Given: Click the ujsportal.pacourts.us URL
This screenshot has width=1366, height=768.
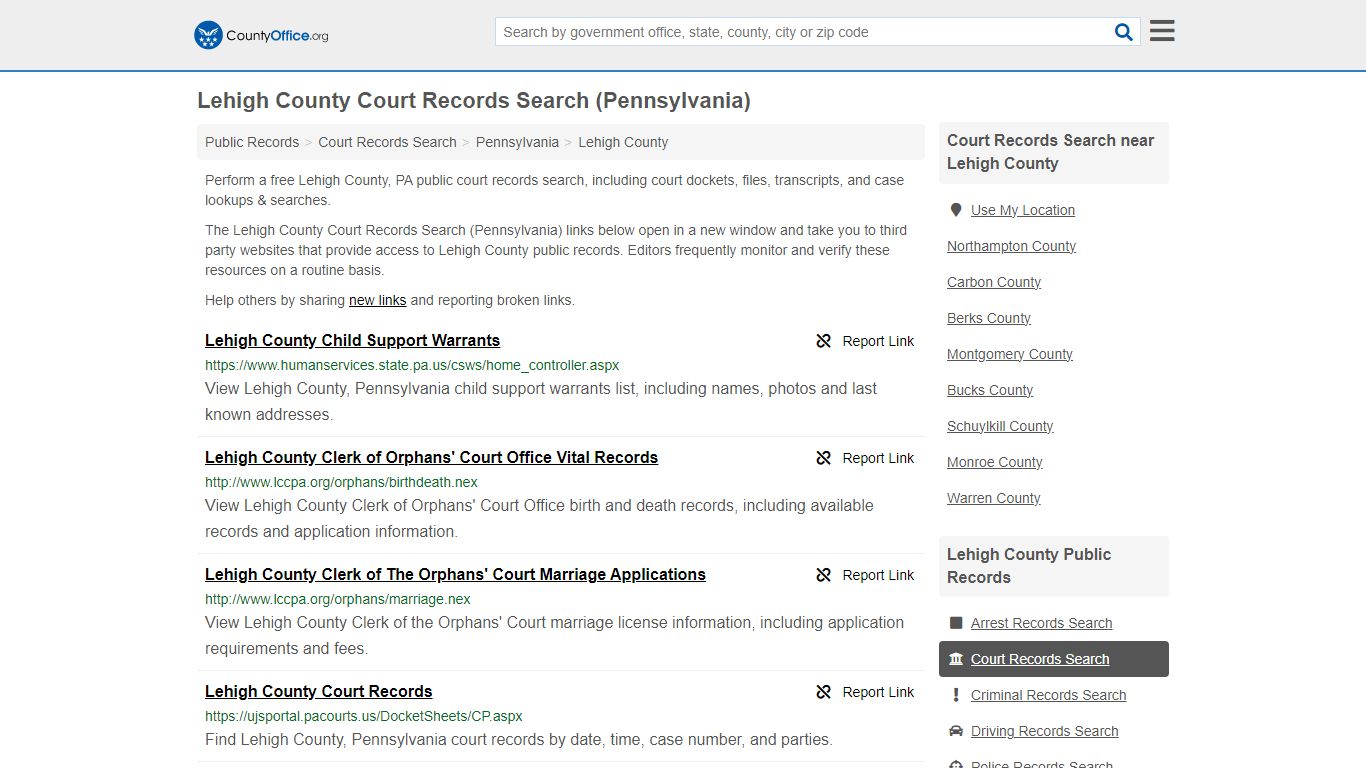Looking at the screenshot, I should (x=363, y=716).
